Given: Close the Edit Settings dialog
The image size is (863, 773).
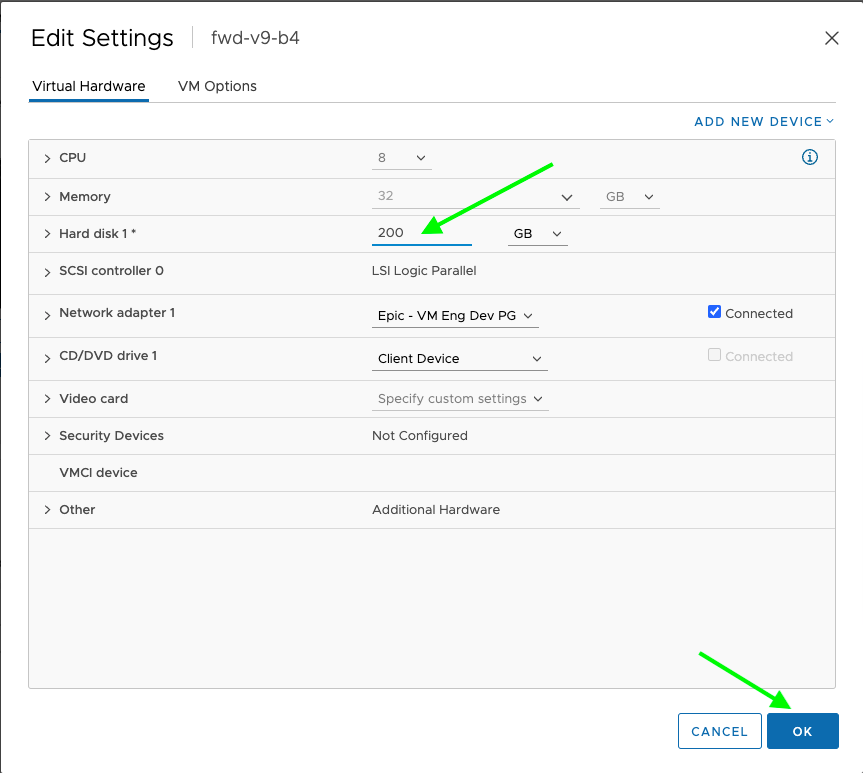Looking at the screenshot, I should click(831, 38).
